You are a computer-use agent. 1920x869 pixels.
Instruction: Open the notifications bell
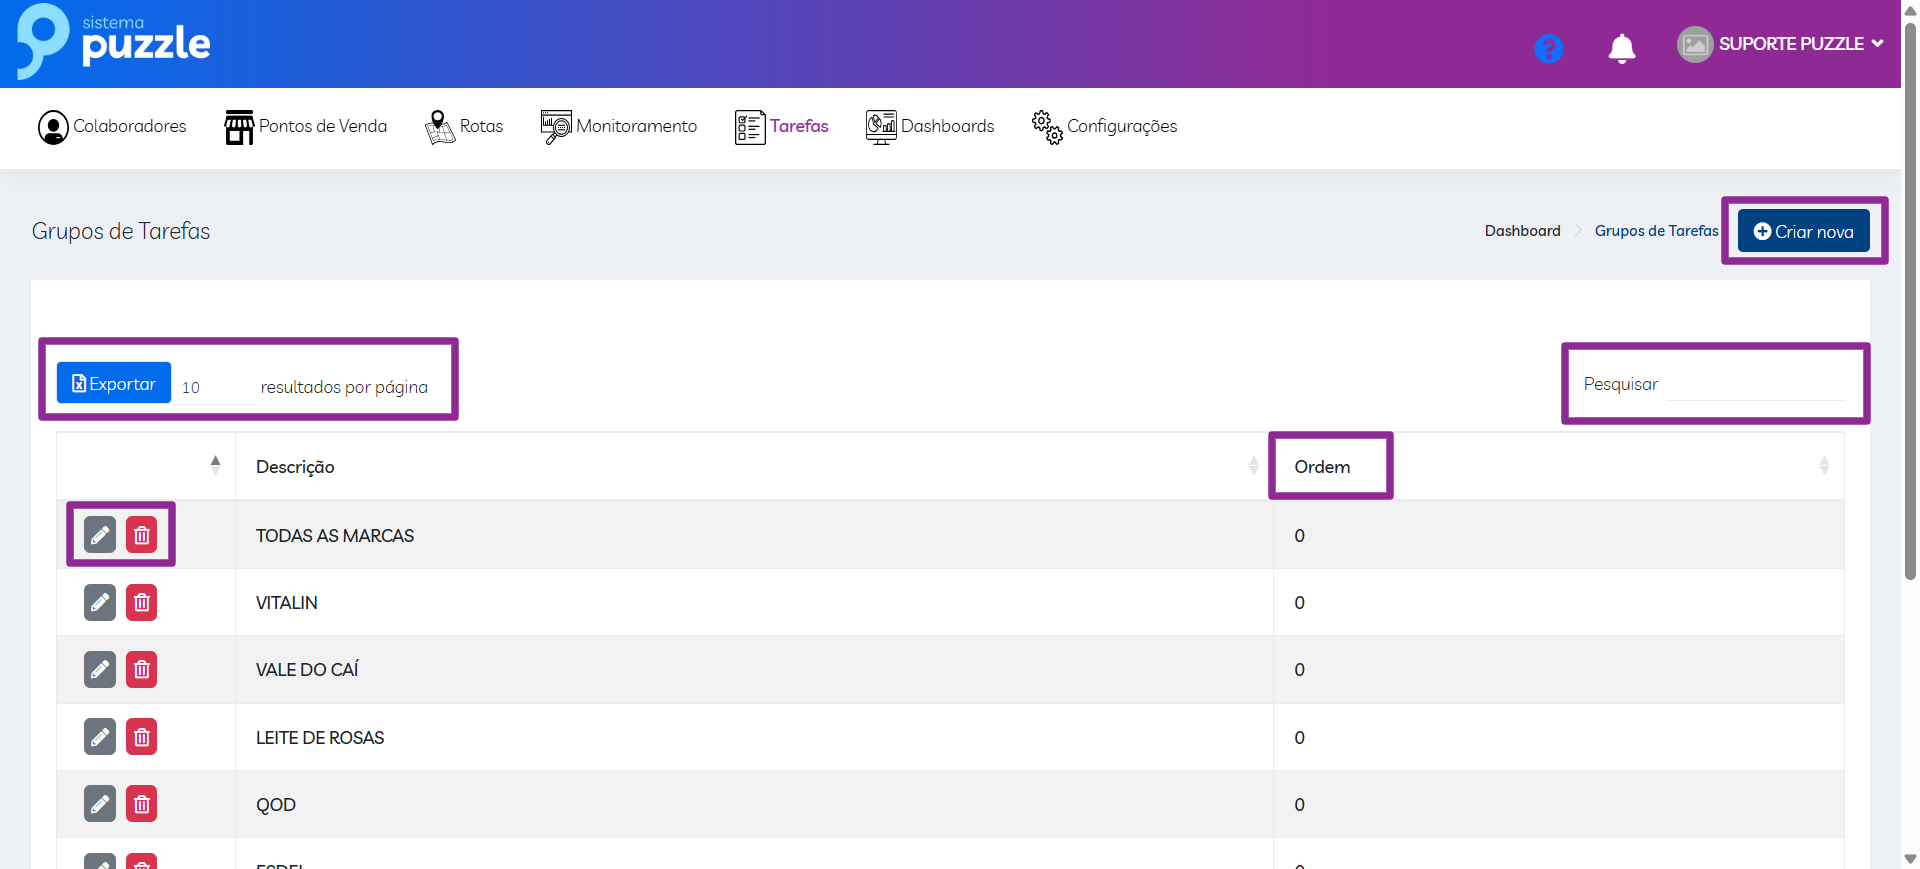click(x=1621, y=48)
